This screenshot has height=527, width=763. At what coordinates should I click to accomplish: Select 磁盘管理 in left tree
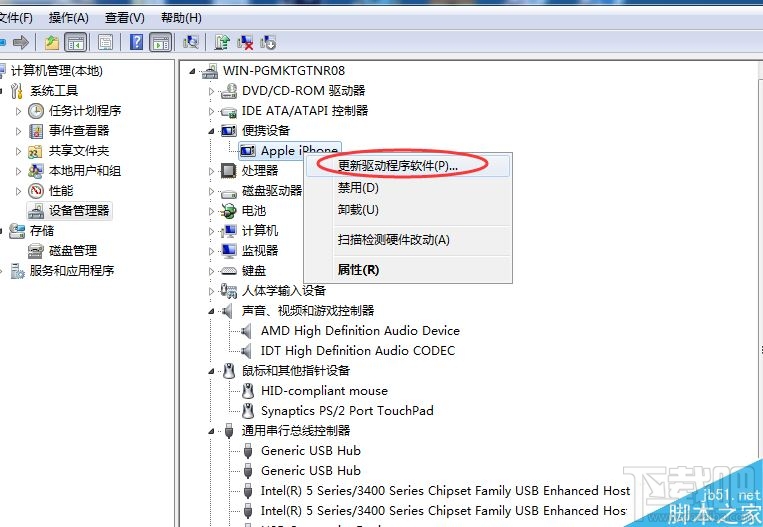[73, 251]
